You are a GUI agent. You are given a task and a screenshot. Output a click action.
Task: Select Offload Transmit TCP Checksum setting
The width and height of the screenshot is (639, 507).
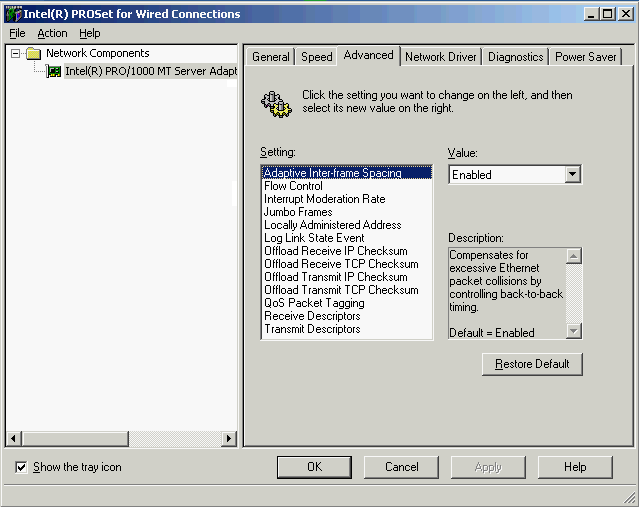347,290
